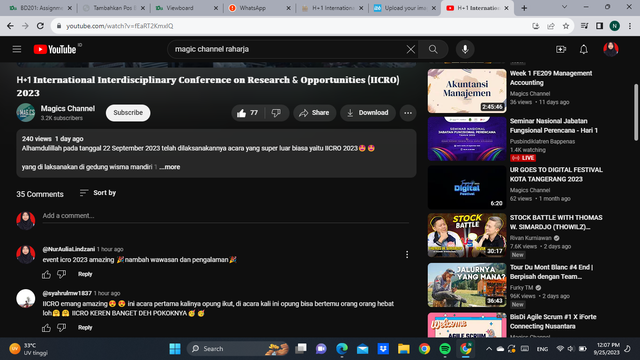The width and height of the screenshot is (640, 360).
Task: Like the video with 77 likes
Action: tap(247, 113)
